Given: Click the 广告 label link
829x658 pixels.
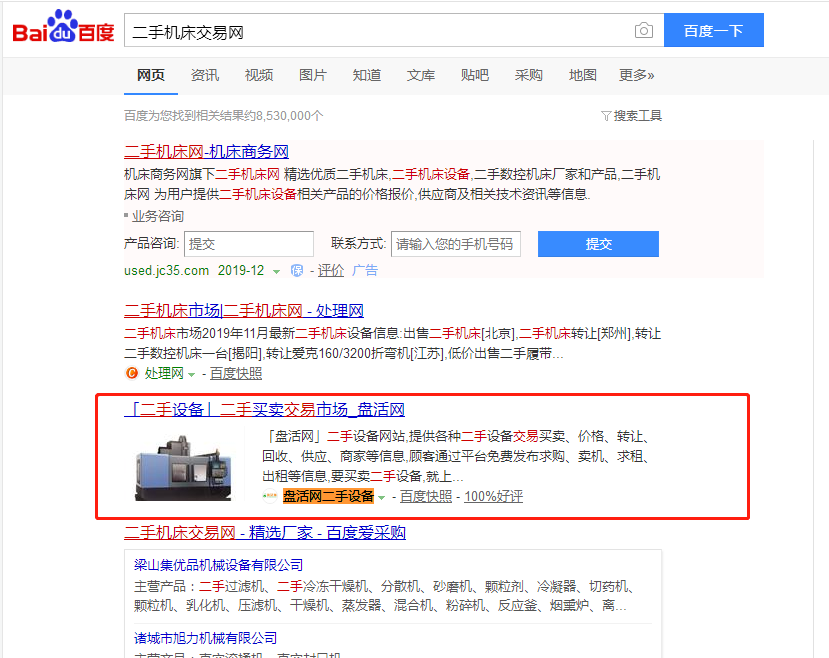Looking at the screenshot, I should click(365, 271).
